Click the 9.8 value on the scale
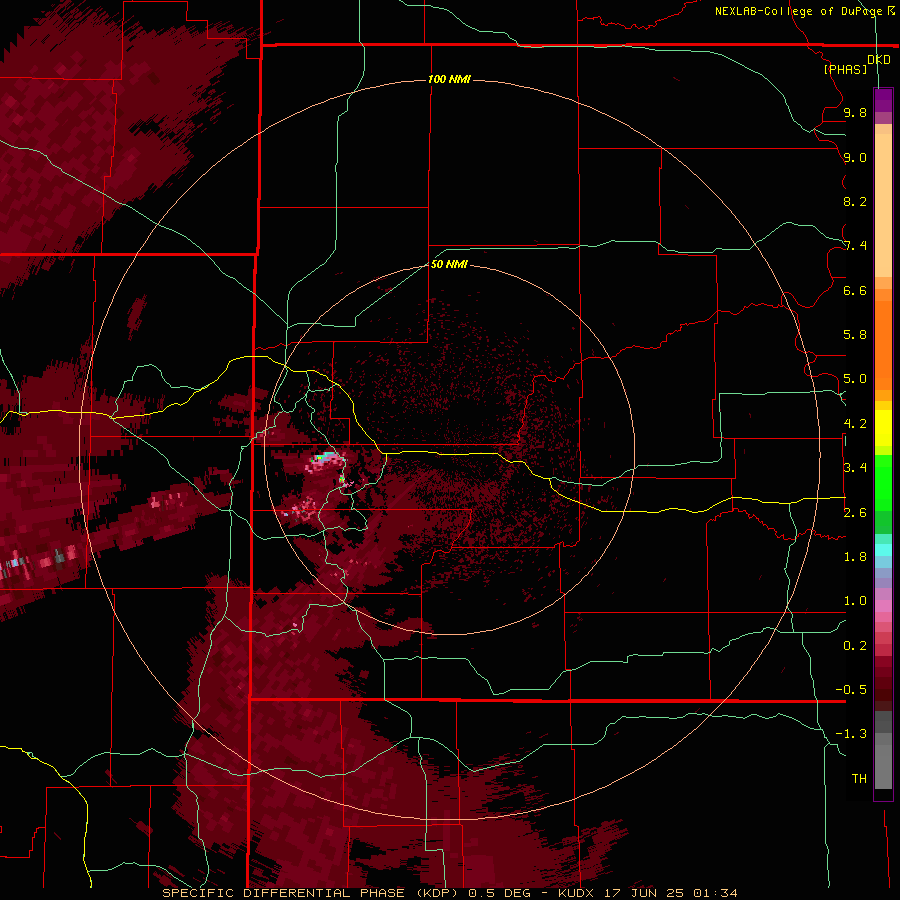Image resolution: width=900 pixels, height=900 pixels. point(855,112)
